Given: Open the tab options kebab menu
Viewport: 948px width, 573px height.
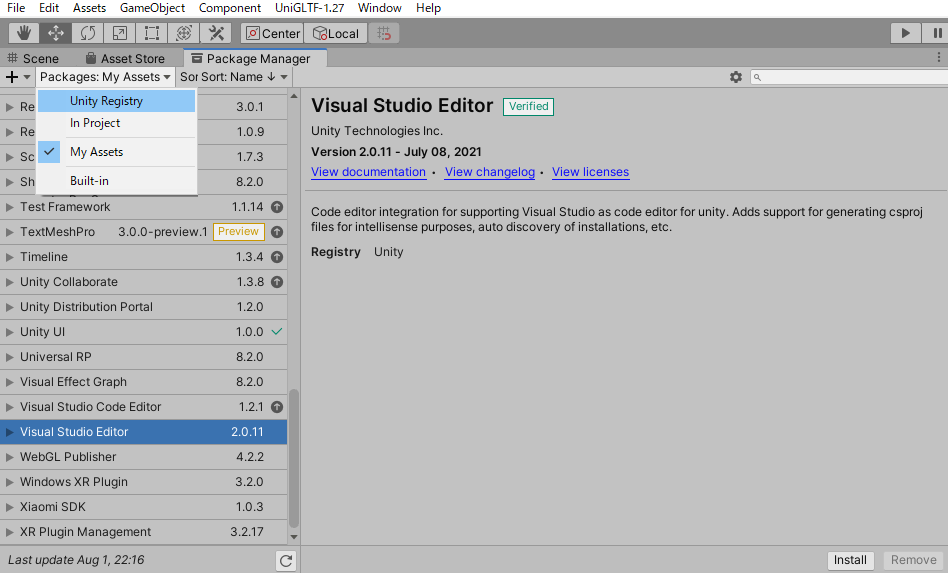Looking at the screenshot, I should 938,57.
